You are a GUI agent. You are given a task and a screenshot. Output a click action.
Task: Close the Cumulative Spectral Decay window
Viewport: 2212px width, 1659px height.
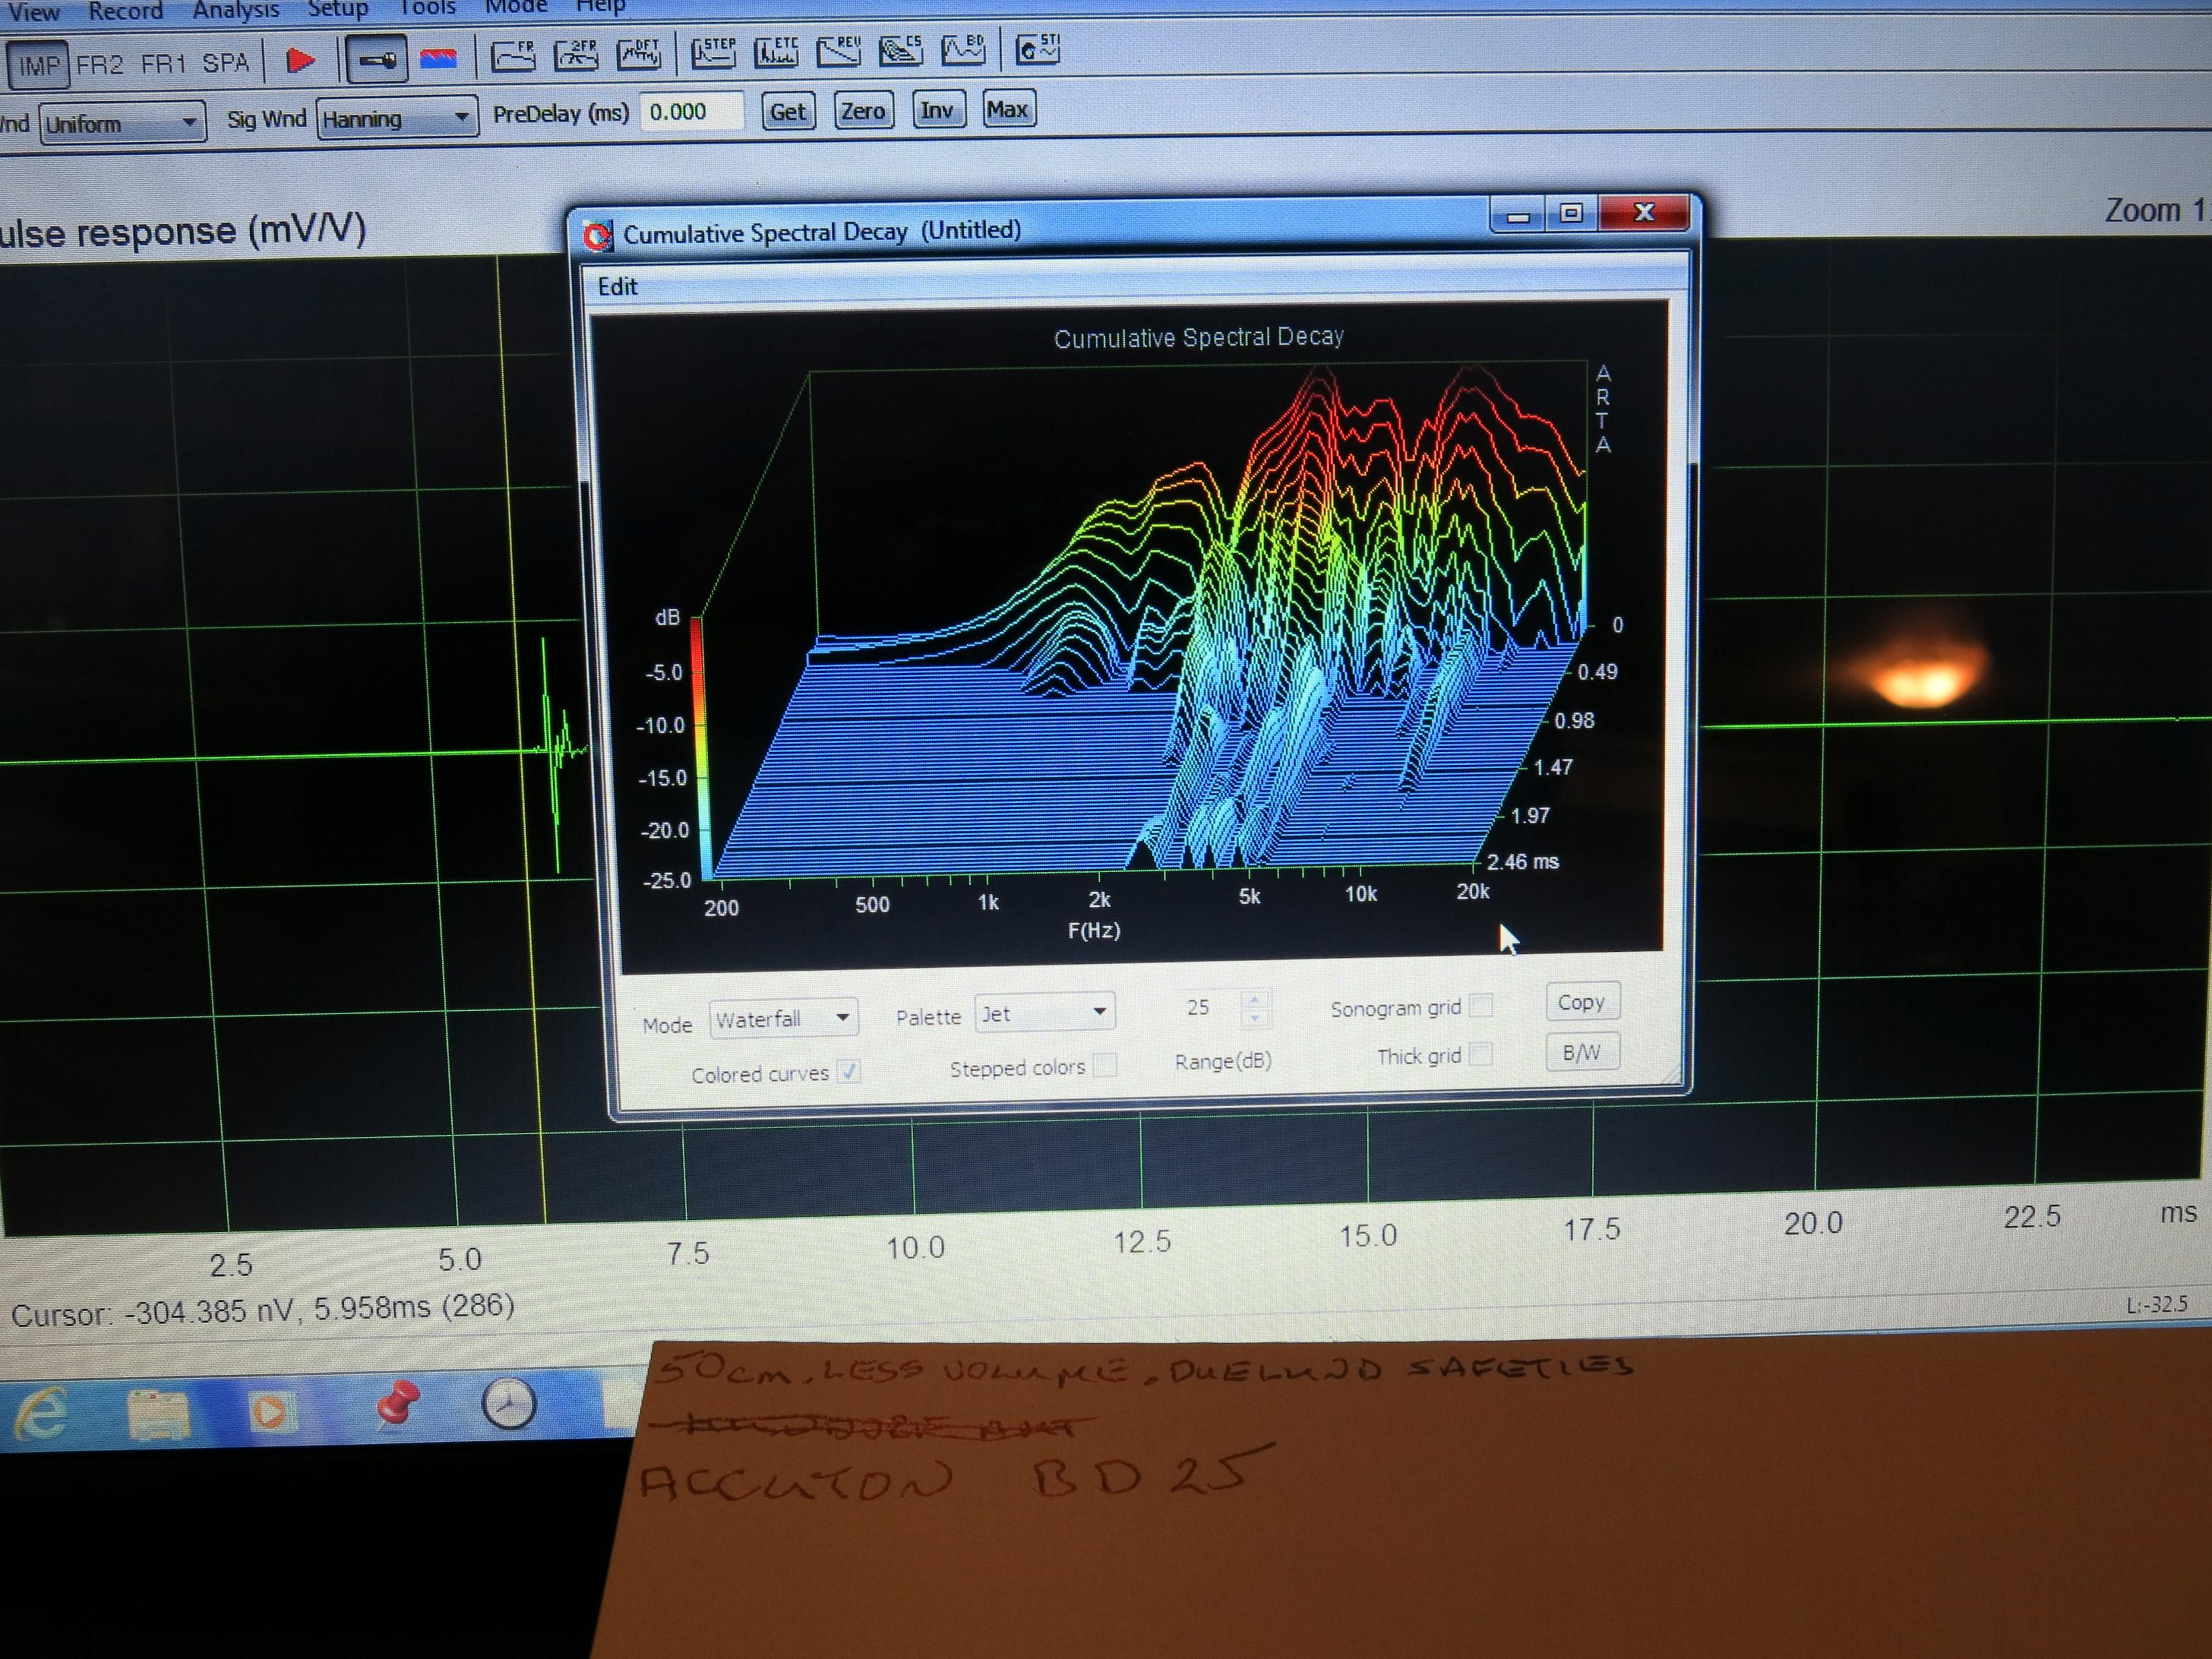[1644, 212]
